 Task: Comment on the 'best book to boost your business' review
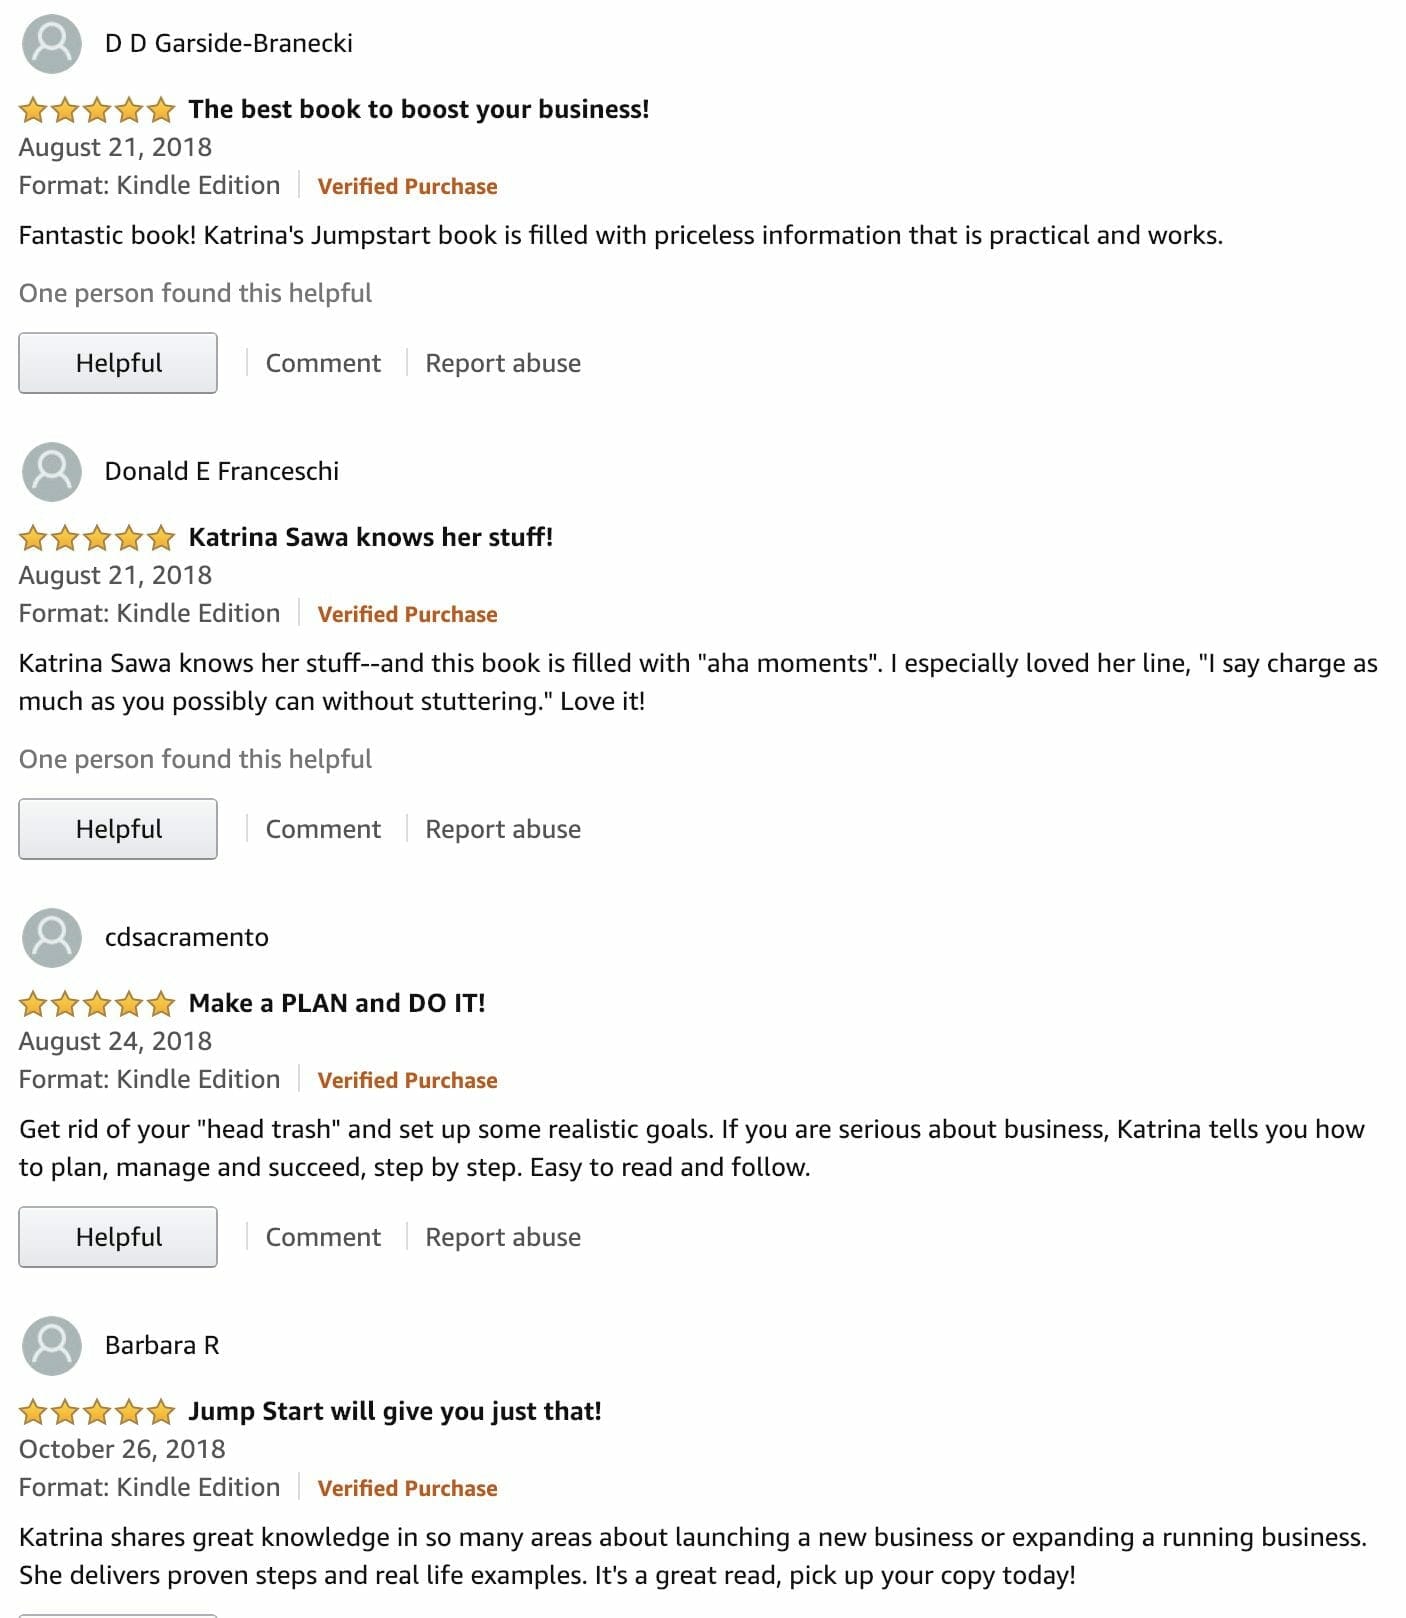(x=323, y=363)
